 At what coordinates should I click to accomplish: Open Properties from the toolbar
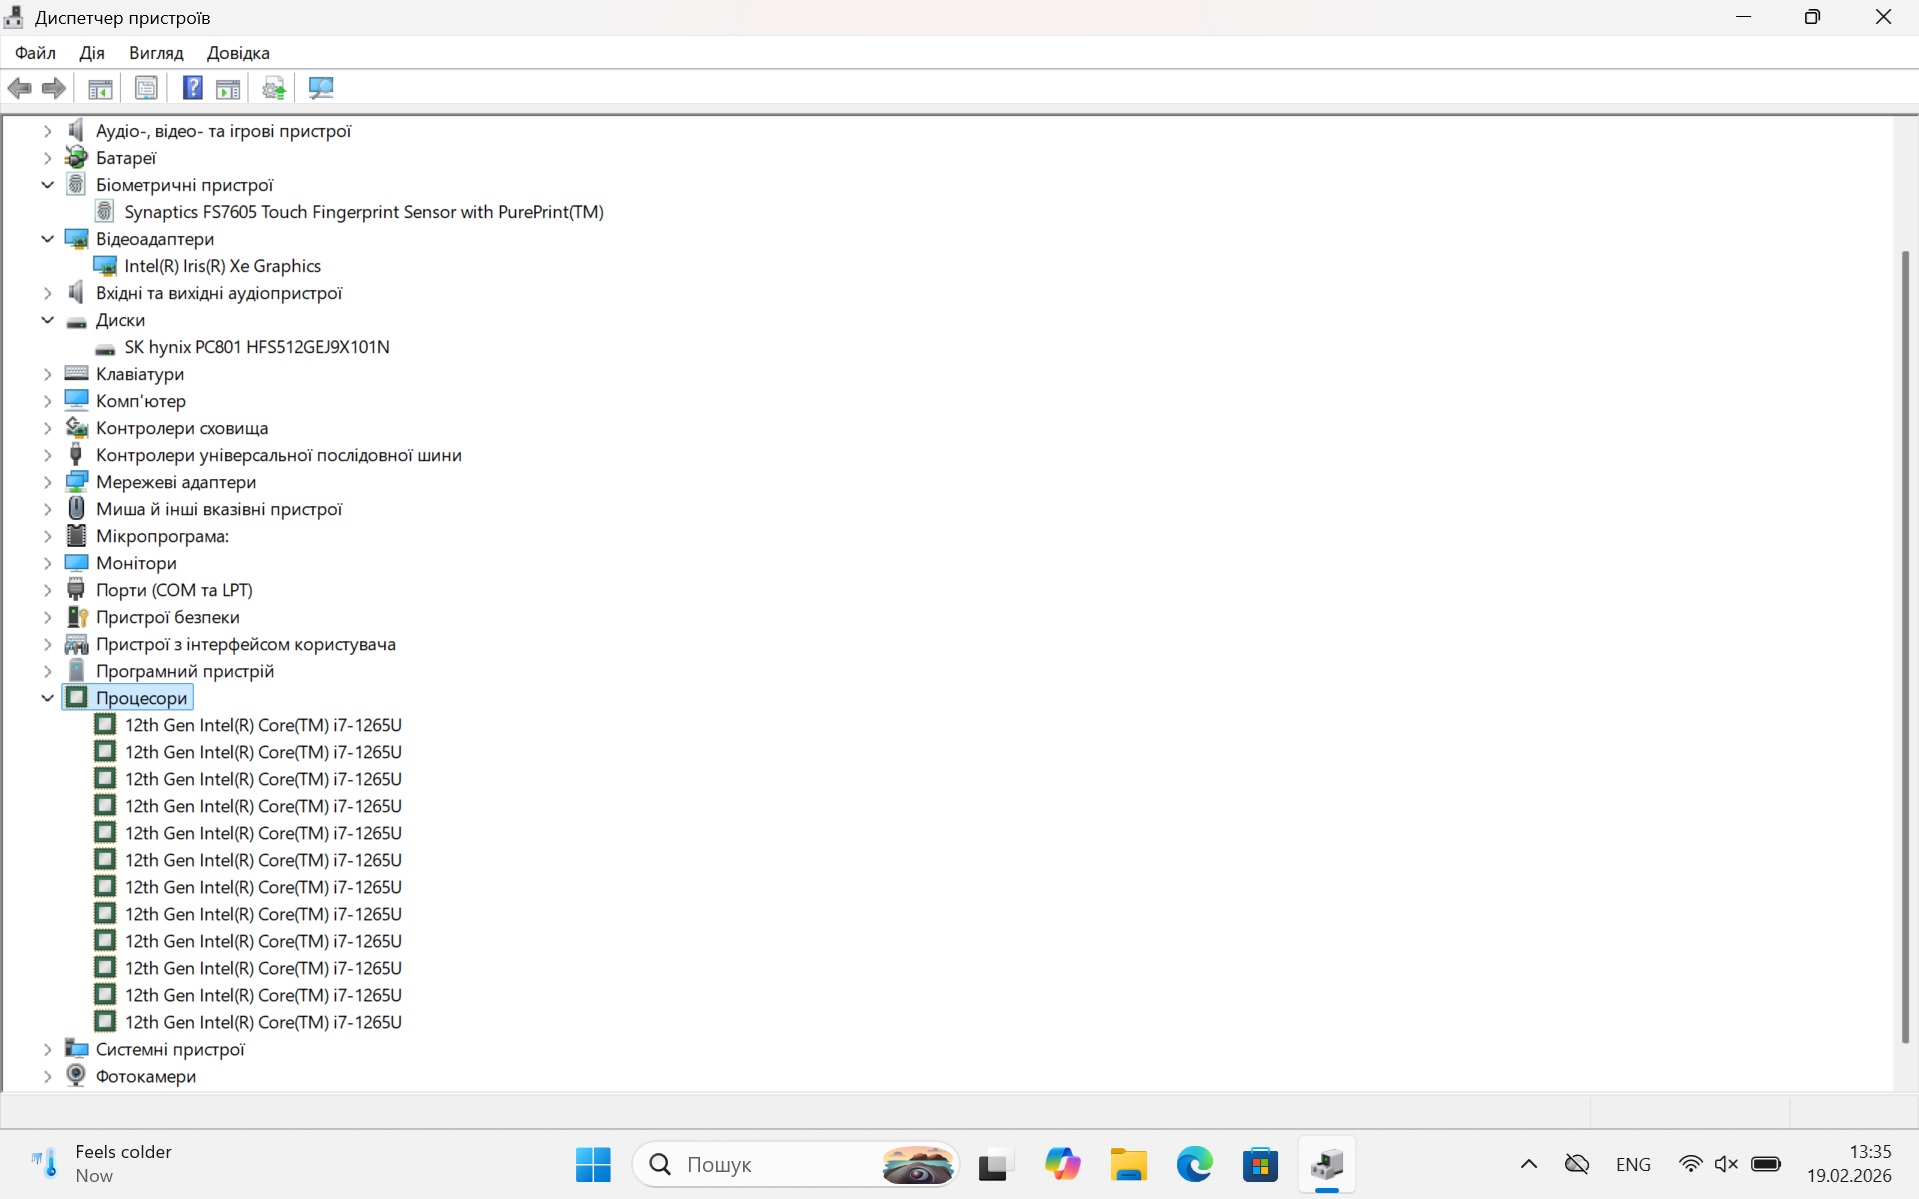[146, 88]
